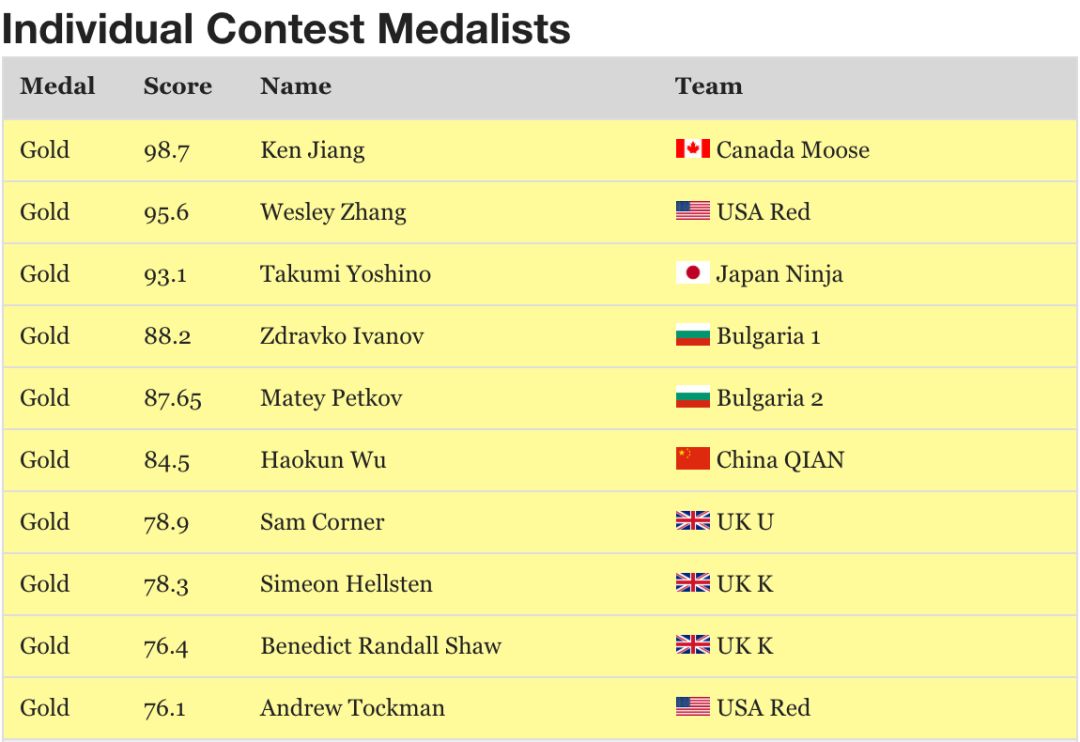Click the Bulgaria flag icon beside Bulgaria 2

pyautogui.click(x=692, y=397)
